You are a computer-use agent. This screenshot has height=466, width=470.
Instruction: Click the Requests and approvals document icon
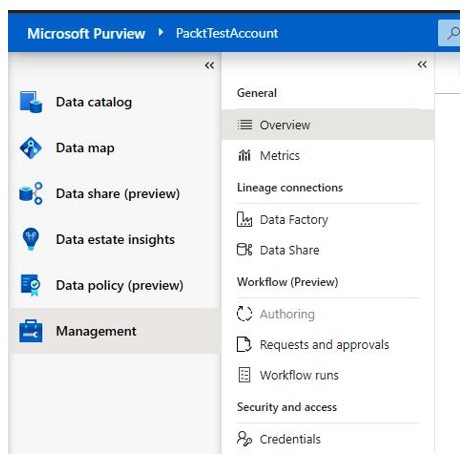[x=244, y=344]
